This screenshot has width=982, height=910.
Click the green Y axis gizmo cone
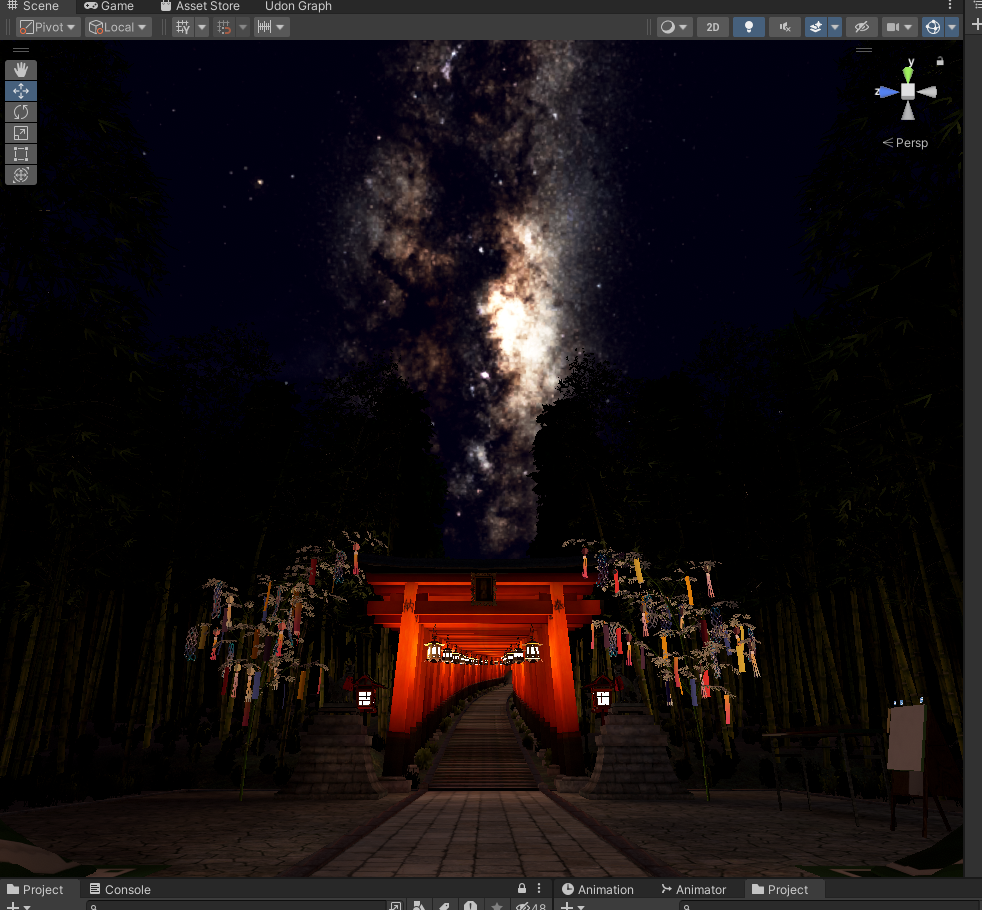(x=908, y=74)
